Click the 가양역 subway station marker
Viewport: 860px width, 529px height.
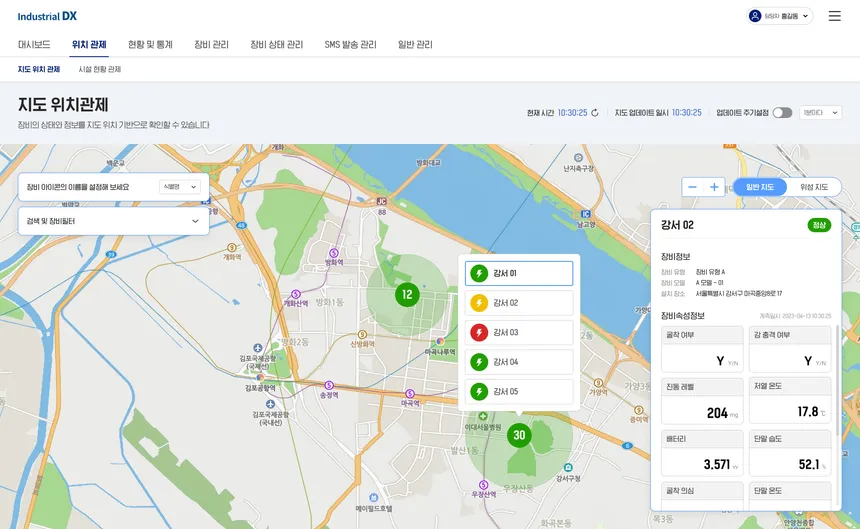598,383
